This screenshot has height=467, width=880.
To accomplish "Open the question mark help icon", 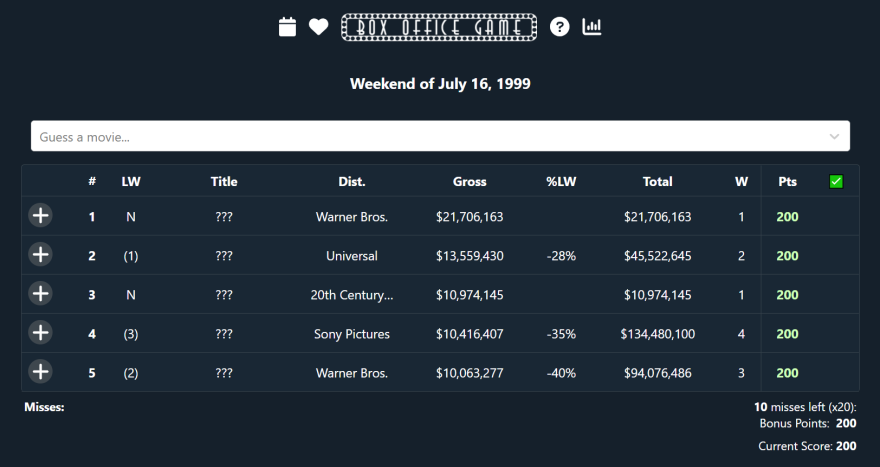I will tap(560, 27).
